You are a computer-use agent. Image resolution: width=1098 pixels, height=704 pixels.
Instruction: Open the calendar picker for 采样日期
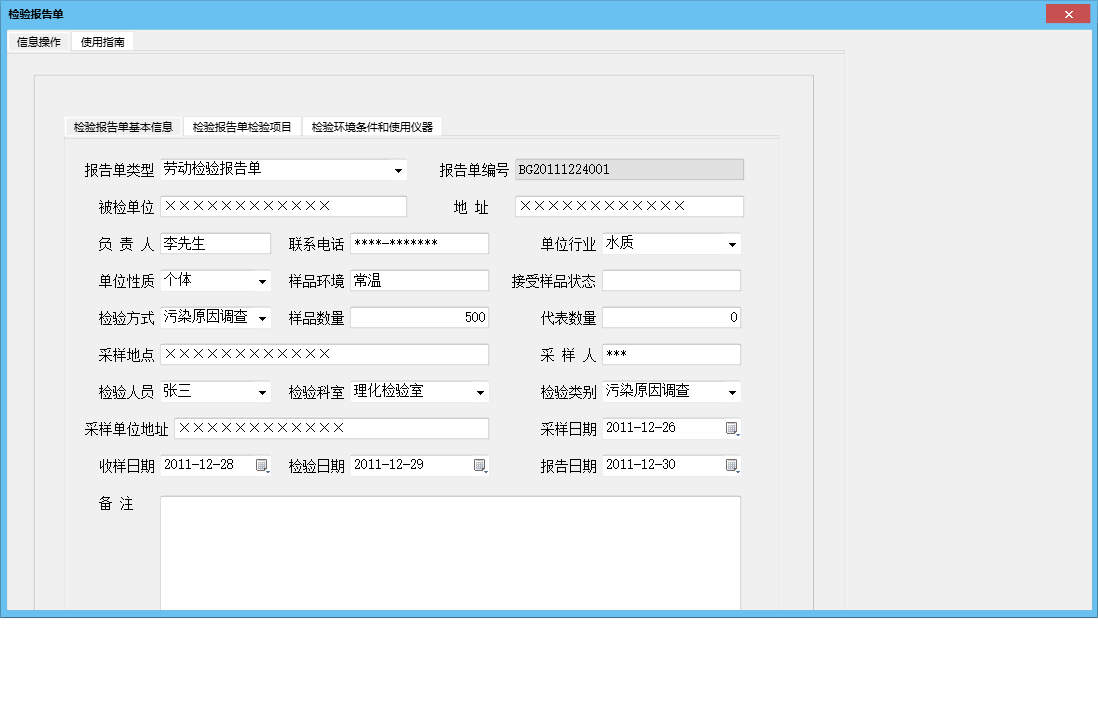733,428
